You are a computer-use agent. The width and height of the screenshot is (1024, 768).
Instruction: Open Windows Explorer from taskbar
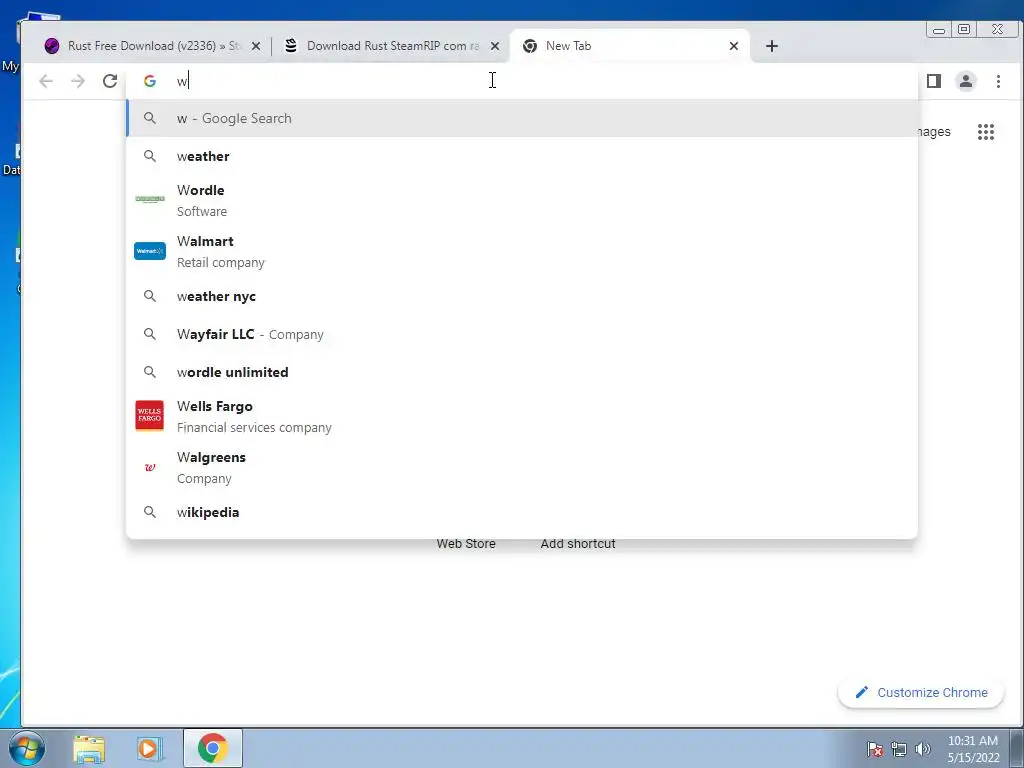[x=89, y=748]
